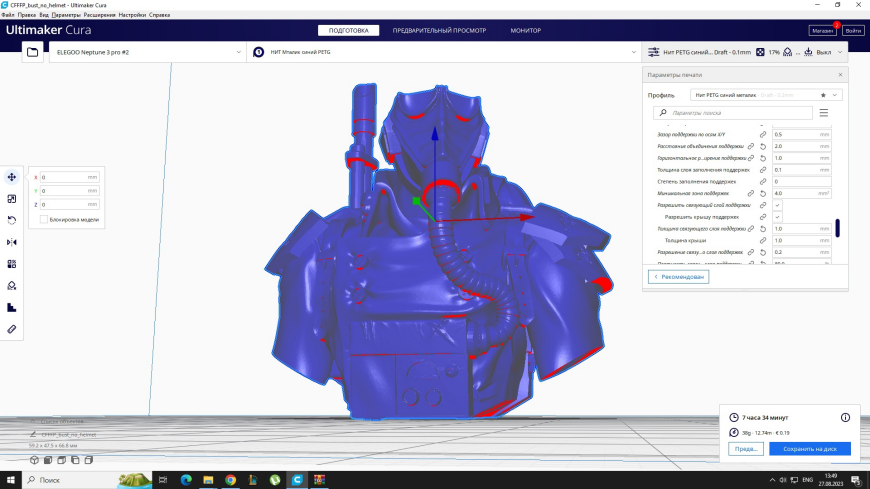Viewport: 870px width, 489px height.
Task: Open the Настройки menu
Action: click(132, 15)
